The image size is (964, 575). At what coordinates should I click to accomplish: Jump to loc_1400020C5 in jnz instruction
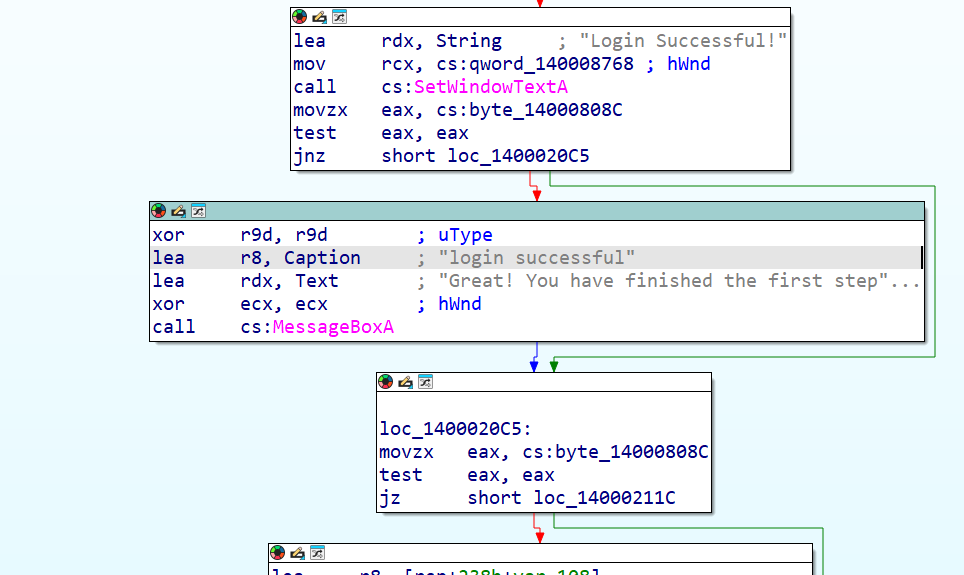point(518,156)
